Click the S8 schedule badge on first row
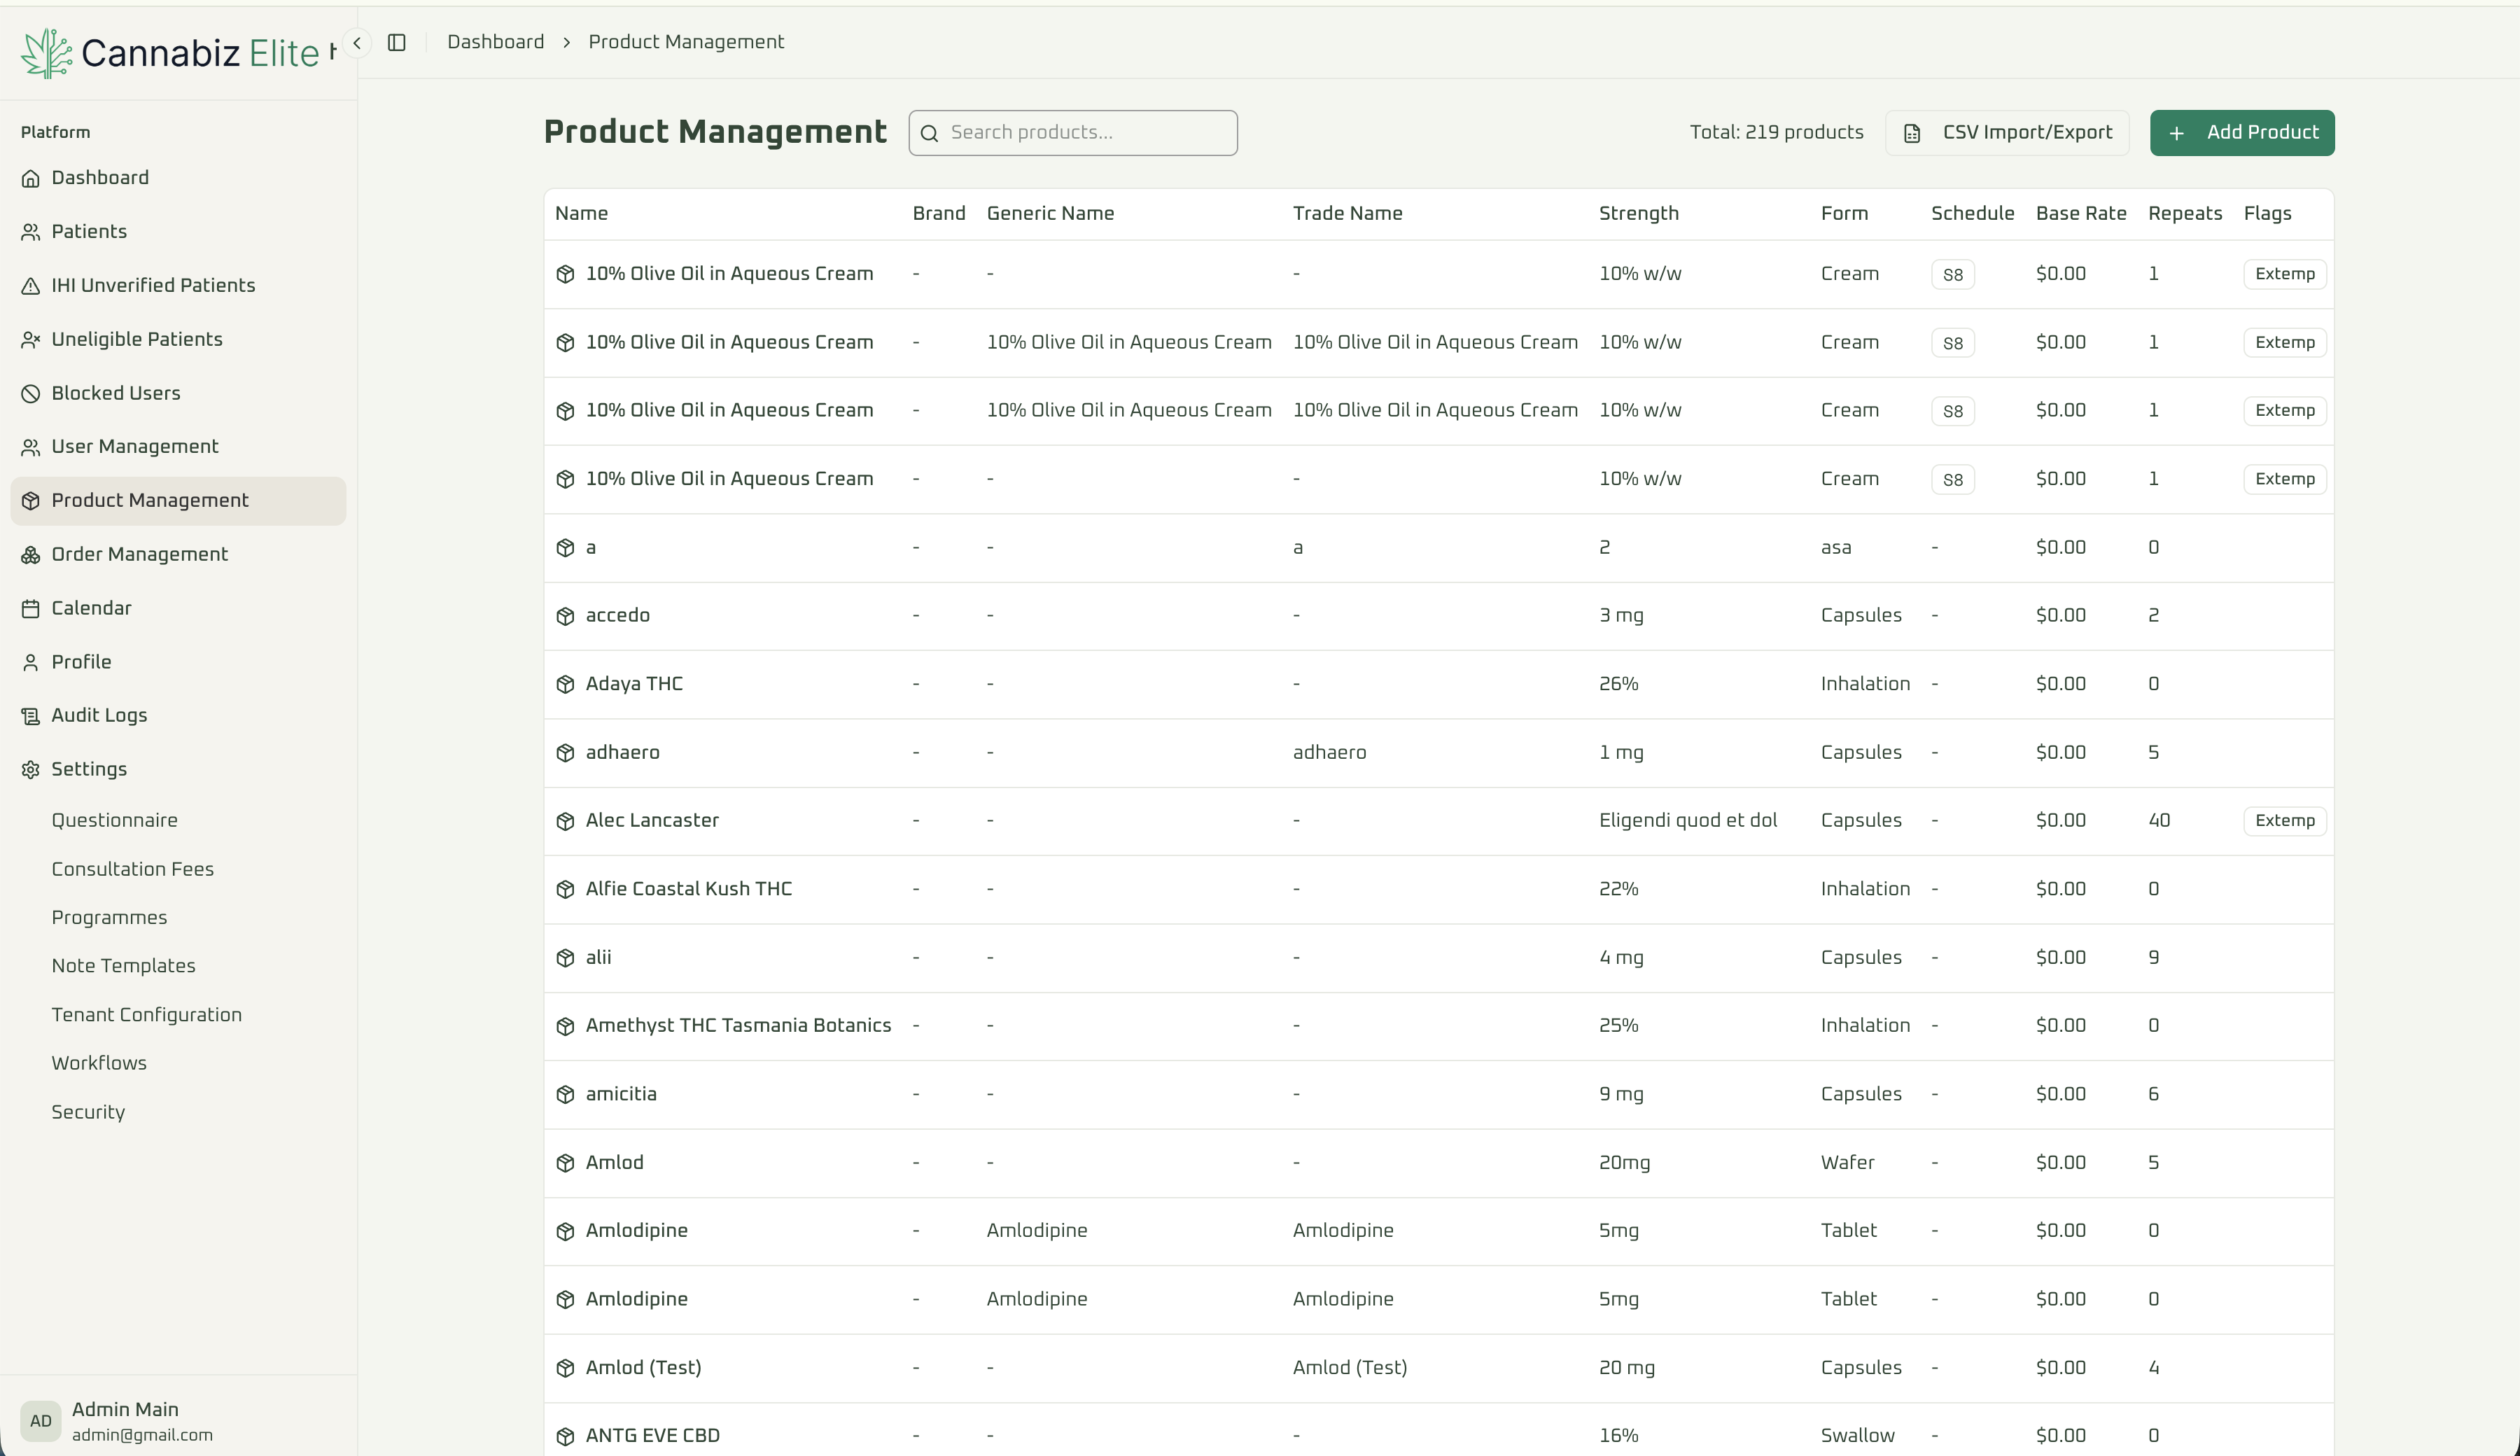Screen dimensions: 2520x1456 pyautogui.click(x=1952, y=273)
